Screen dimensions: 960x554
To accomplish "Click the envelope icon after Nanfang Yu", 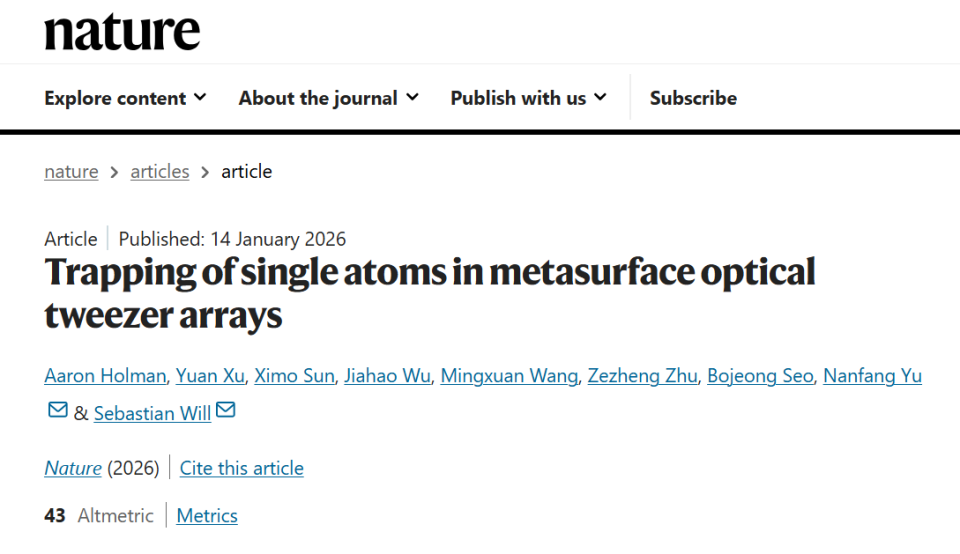I will point(58,410).
